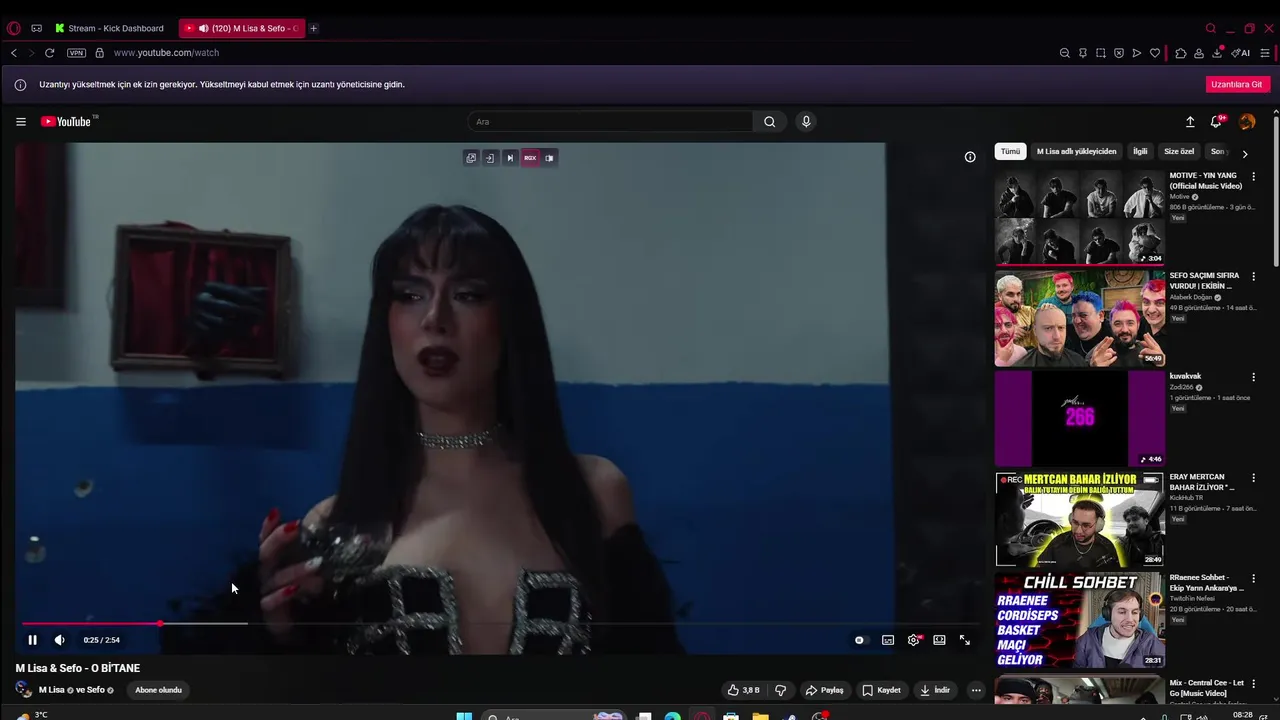This screenshot has width=1280, height=720.
Task: Open YouTube notifications bell
Action: coord(1217,122)
